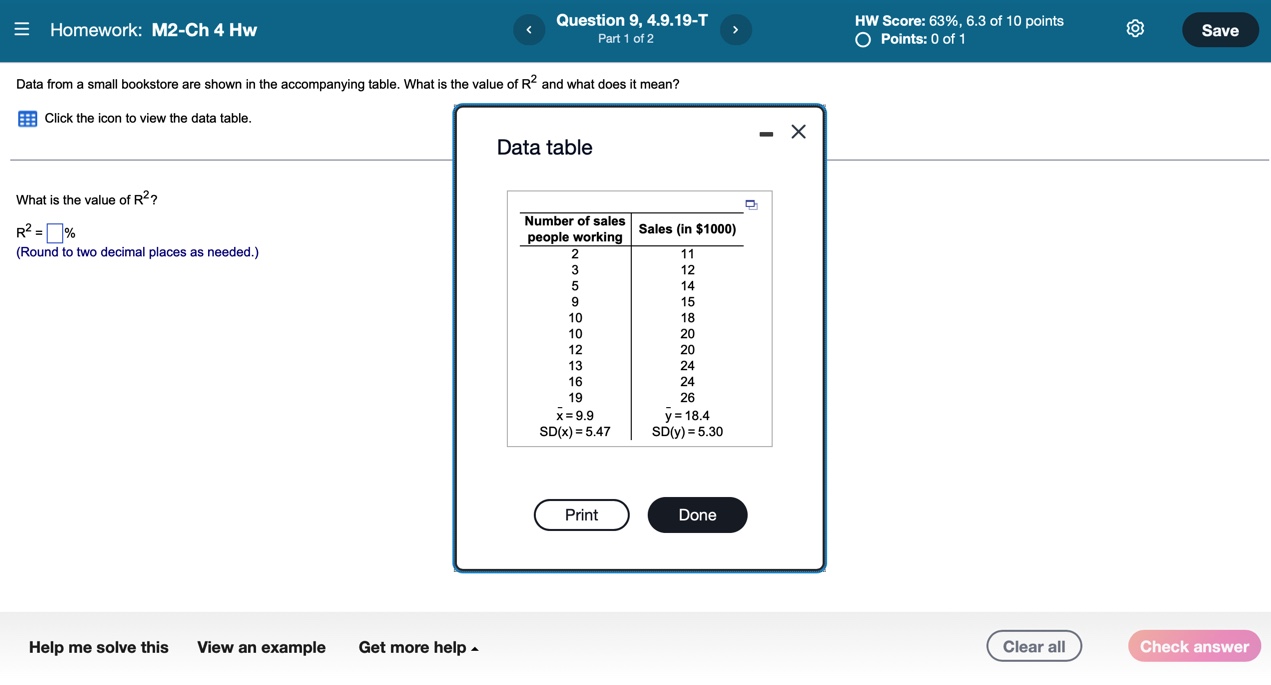Click the HW Score 63% text
Screen dimensions: 1271x685
point(959,21)
